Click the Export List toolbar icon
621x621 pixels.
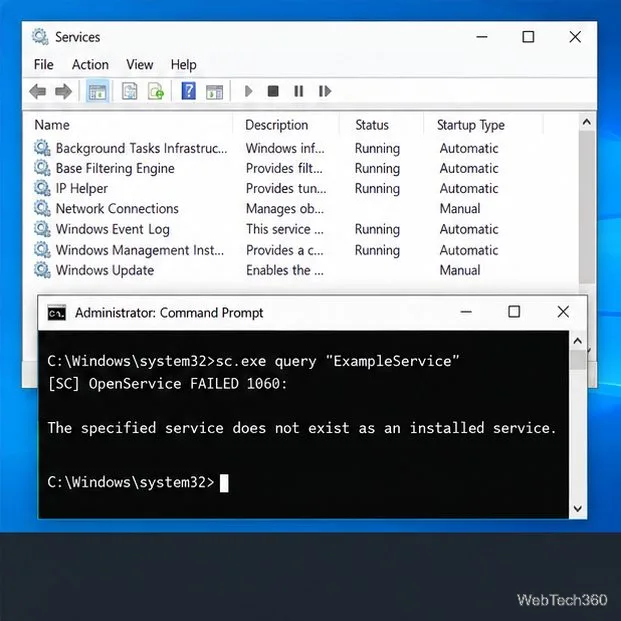[x=156, y=91]
